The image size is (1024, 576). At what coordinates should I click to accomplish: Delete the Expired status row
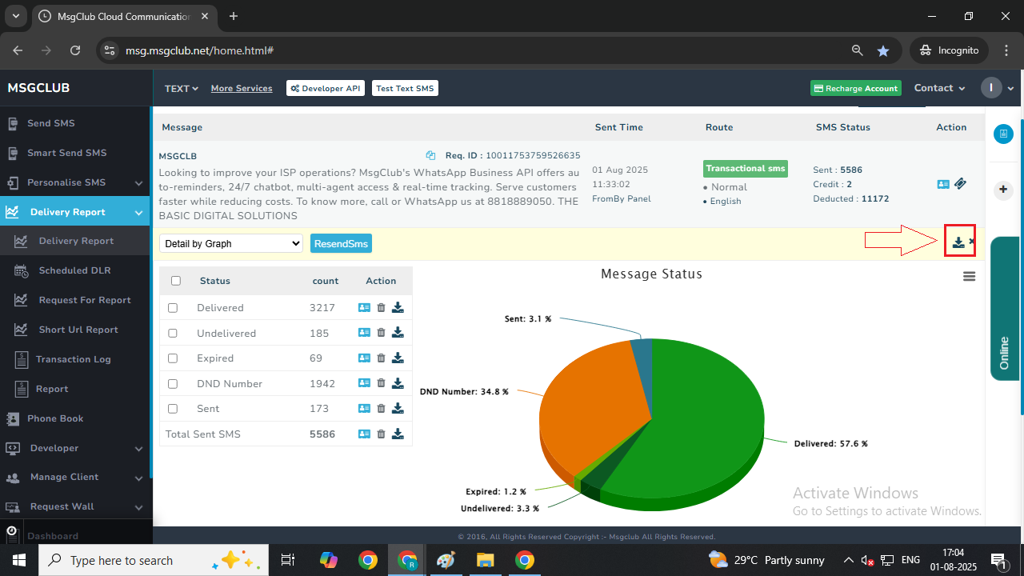(x=381, y=358)
